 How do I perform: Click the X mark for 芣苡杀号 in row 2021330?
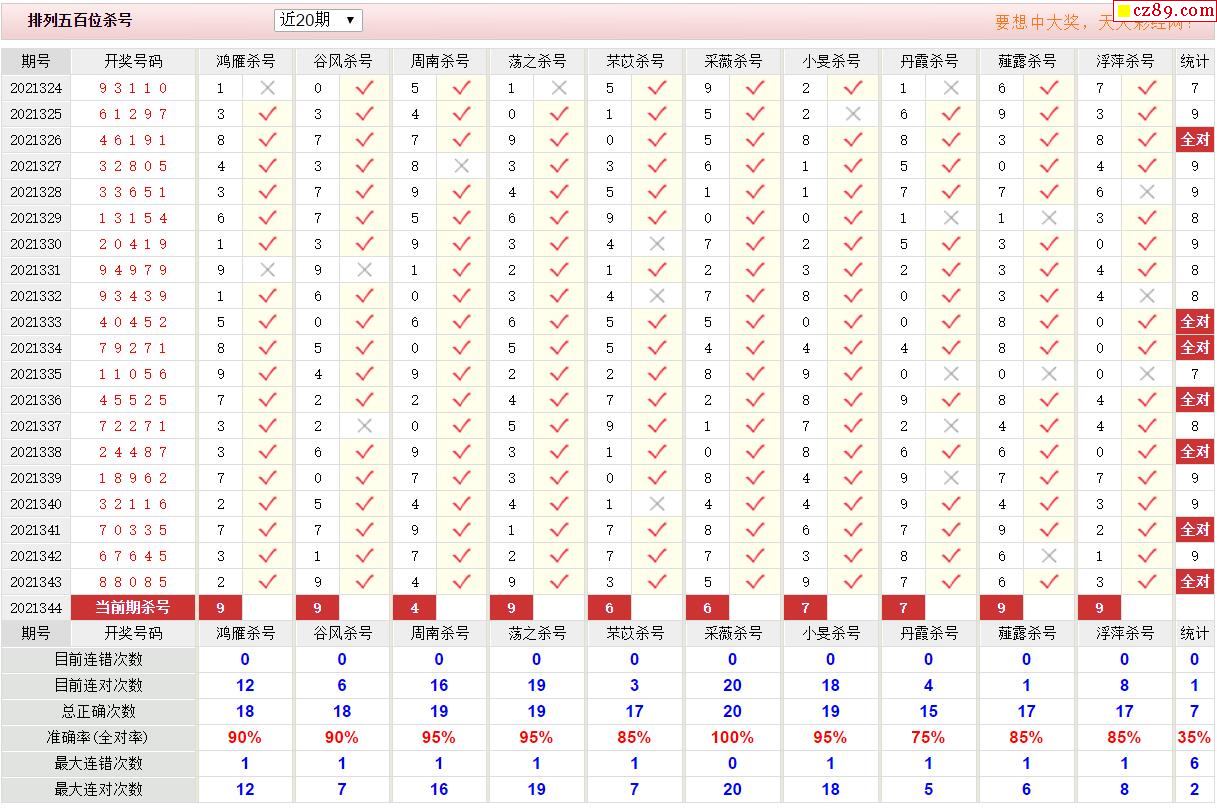coord(657,244)
